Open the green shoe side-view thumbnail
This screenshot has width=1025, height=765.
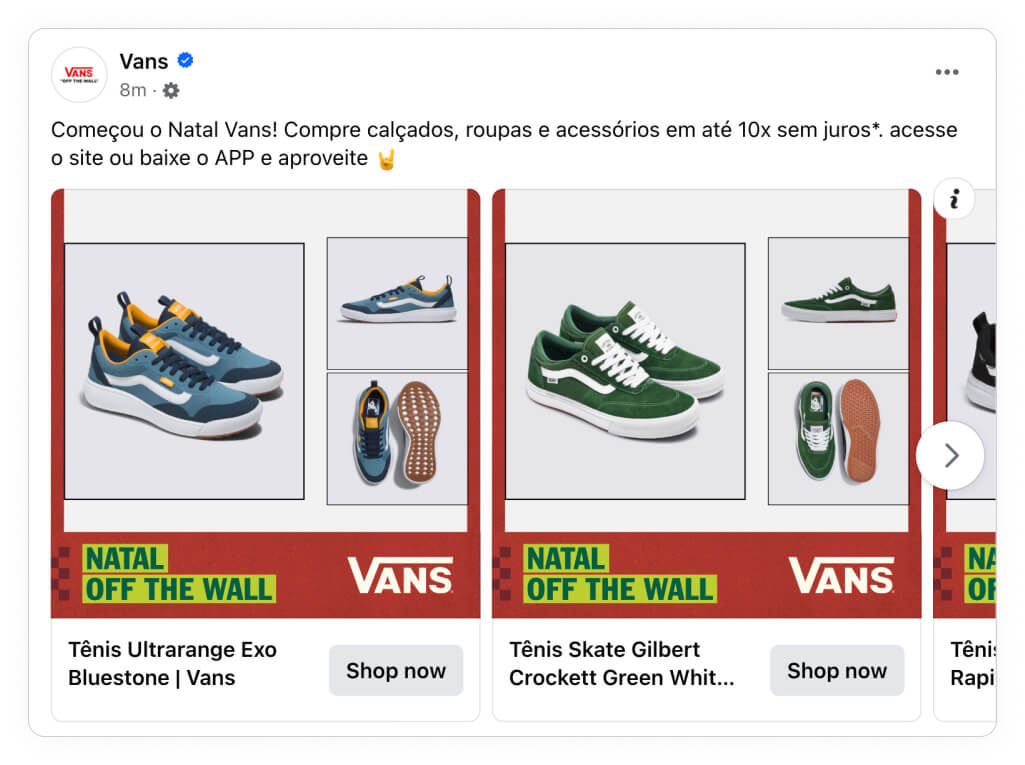[839, 303]
